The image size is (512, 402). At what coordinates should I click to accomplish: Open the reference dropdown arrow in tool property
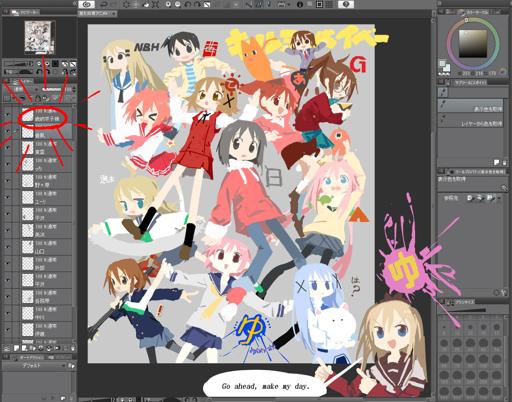coord(499,198)
